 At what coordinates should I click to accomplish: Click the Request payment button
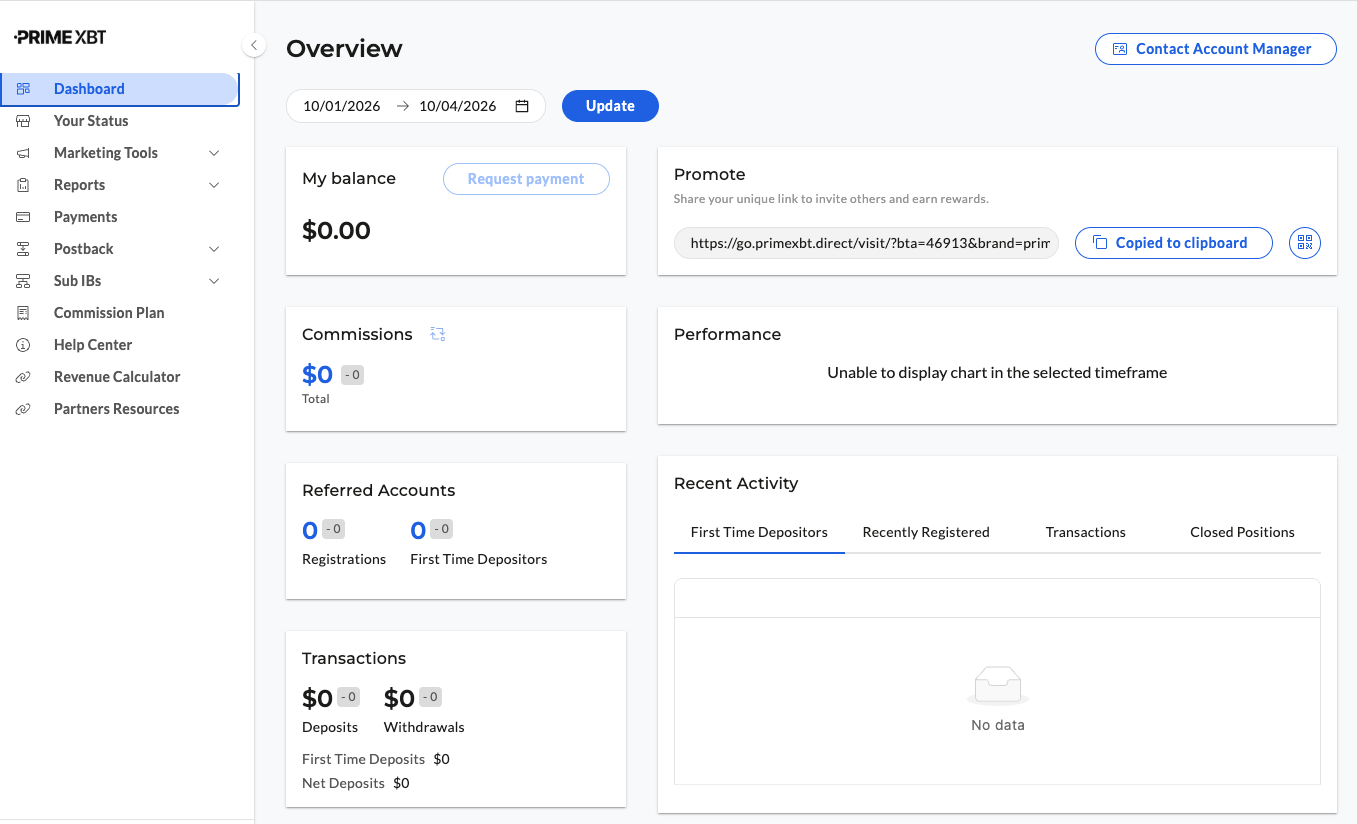click(526, 179)
